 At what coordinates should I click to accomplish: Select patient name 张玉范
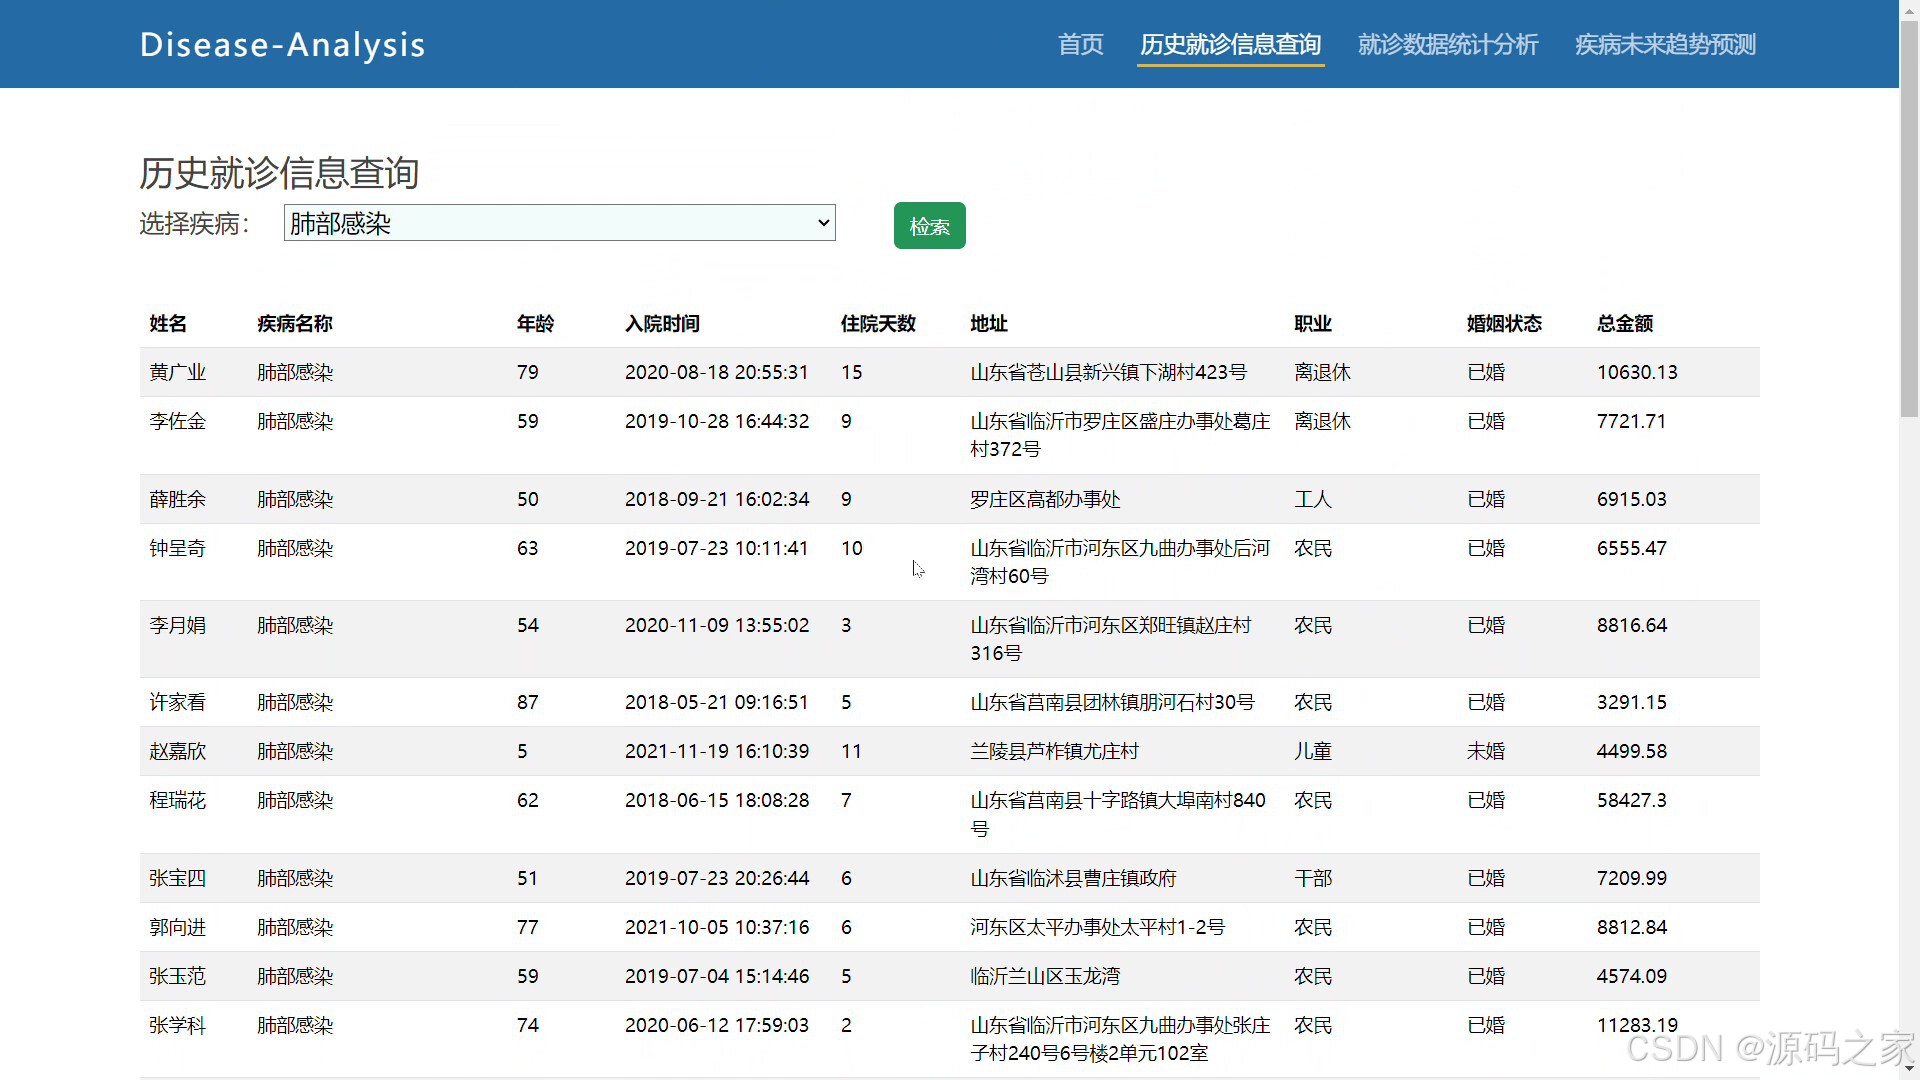[177, 976]
